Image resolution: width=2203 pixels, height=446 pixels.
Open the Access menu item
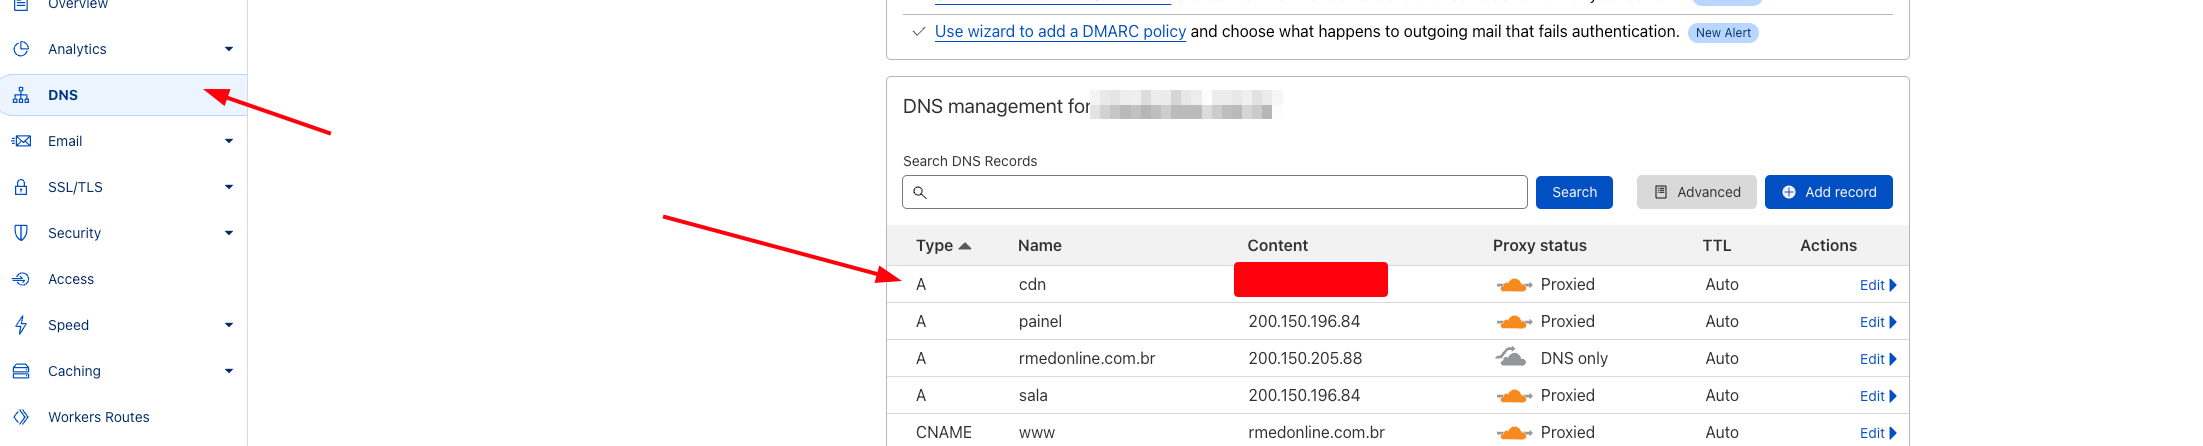coord(71,279)
